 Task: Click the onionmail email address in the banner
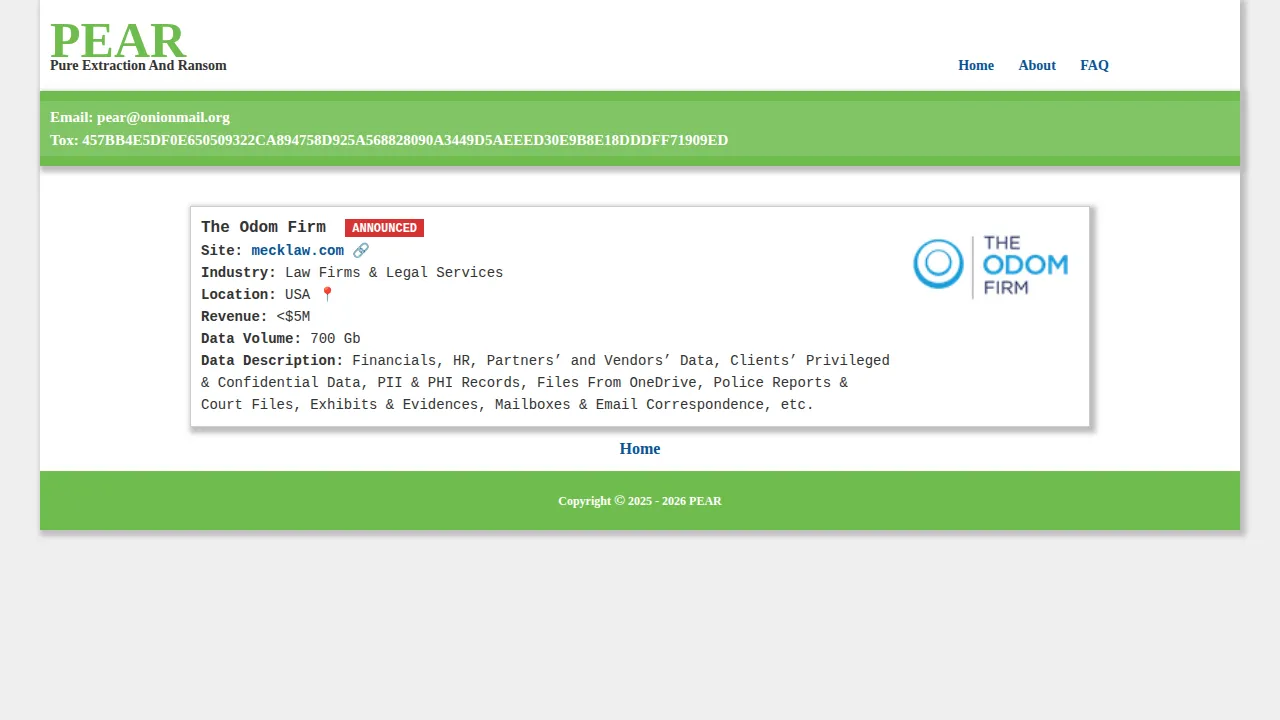click(x=163, y=118)
